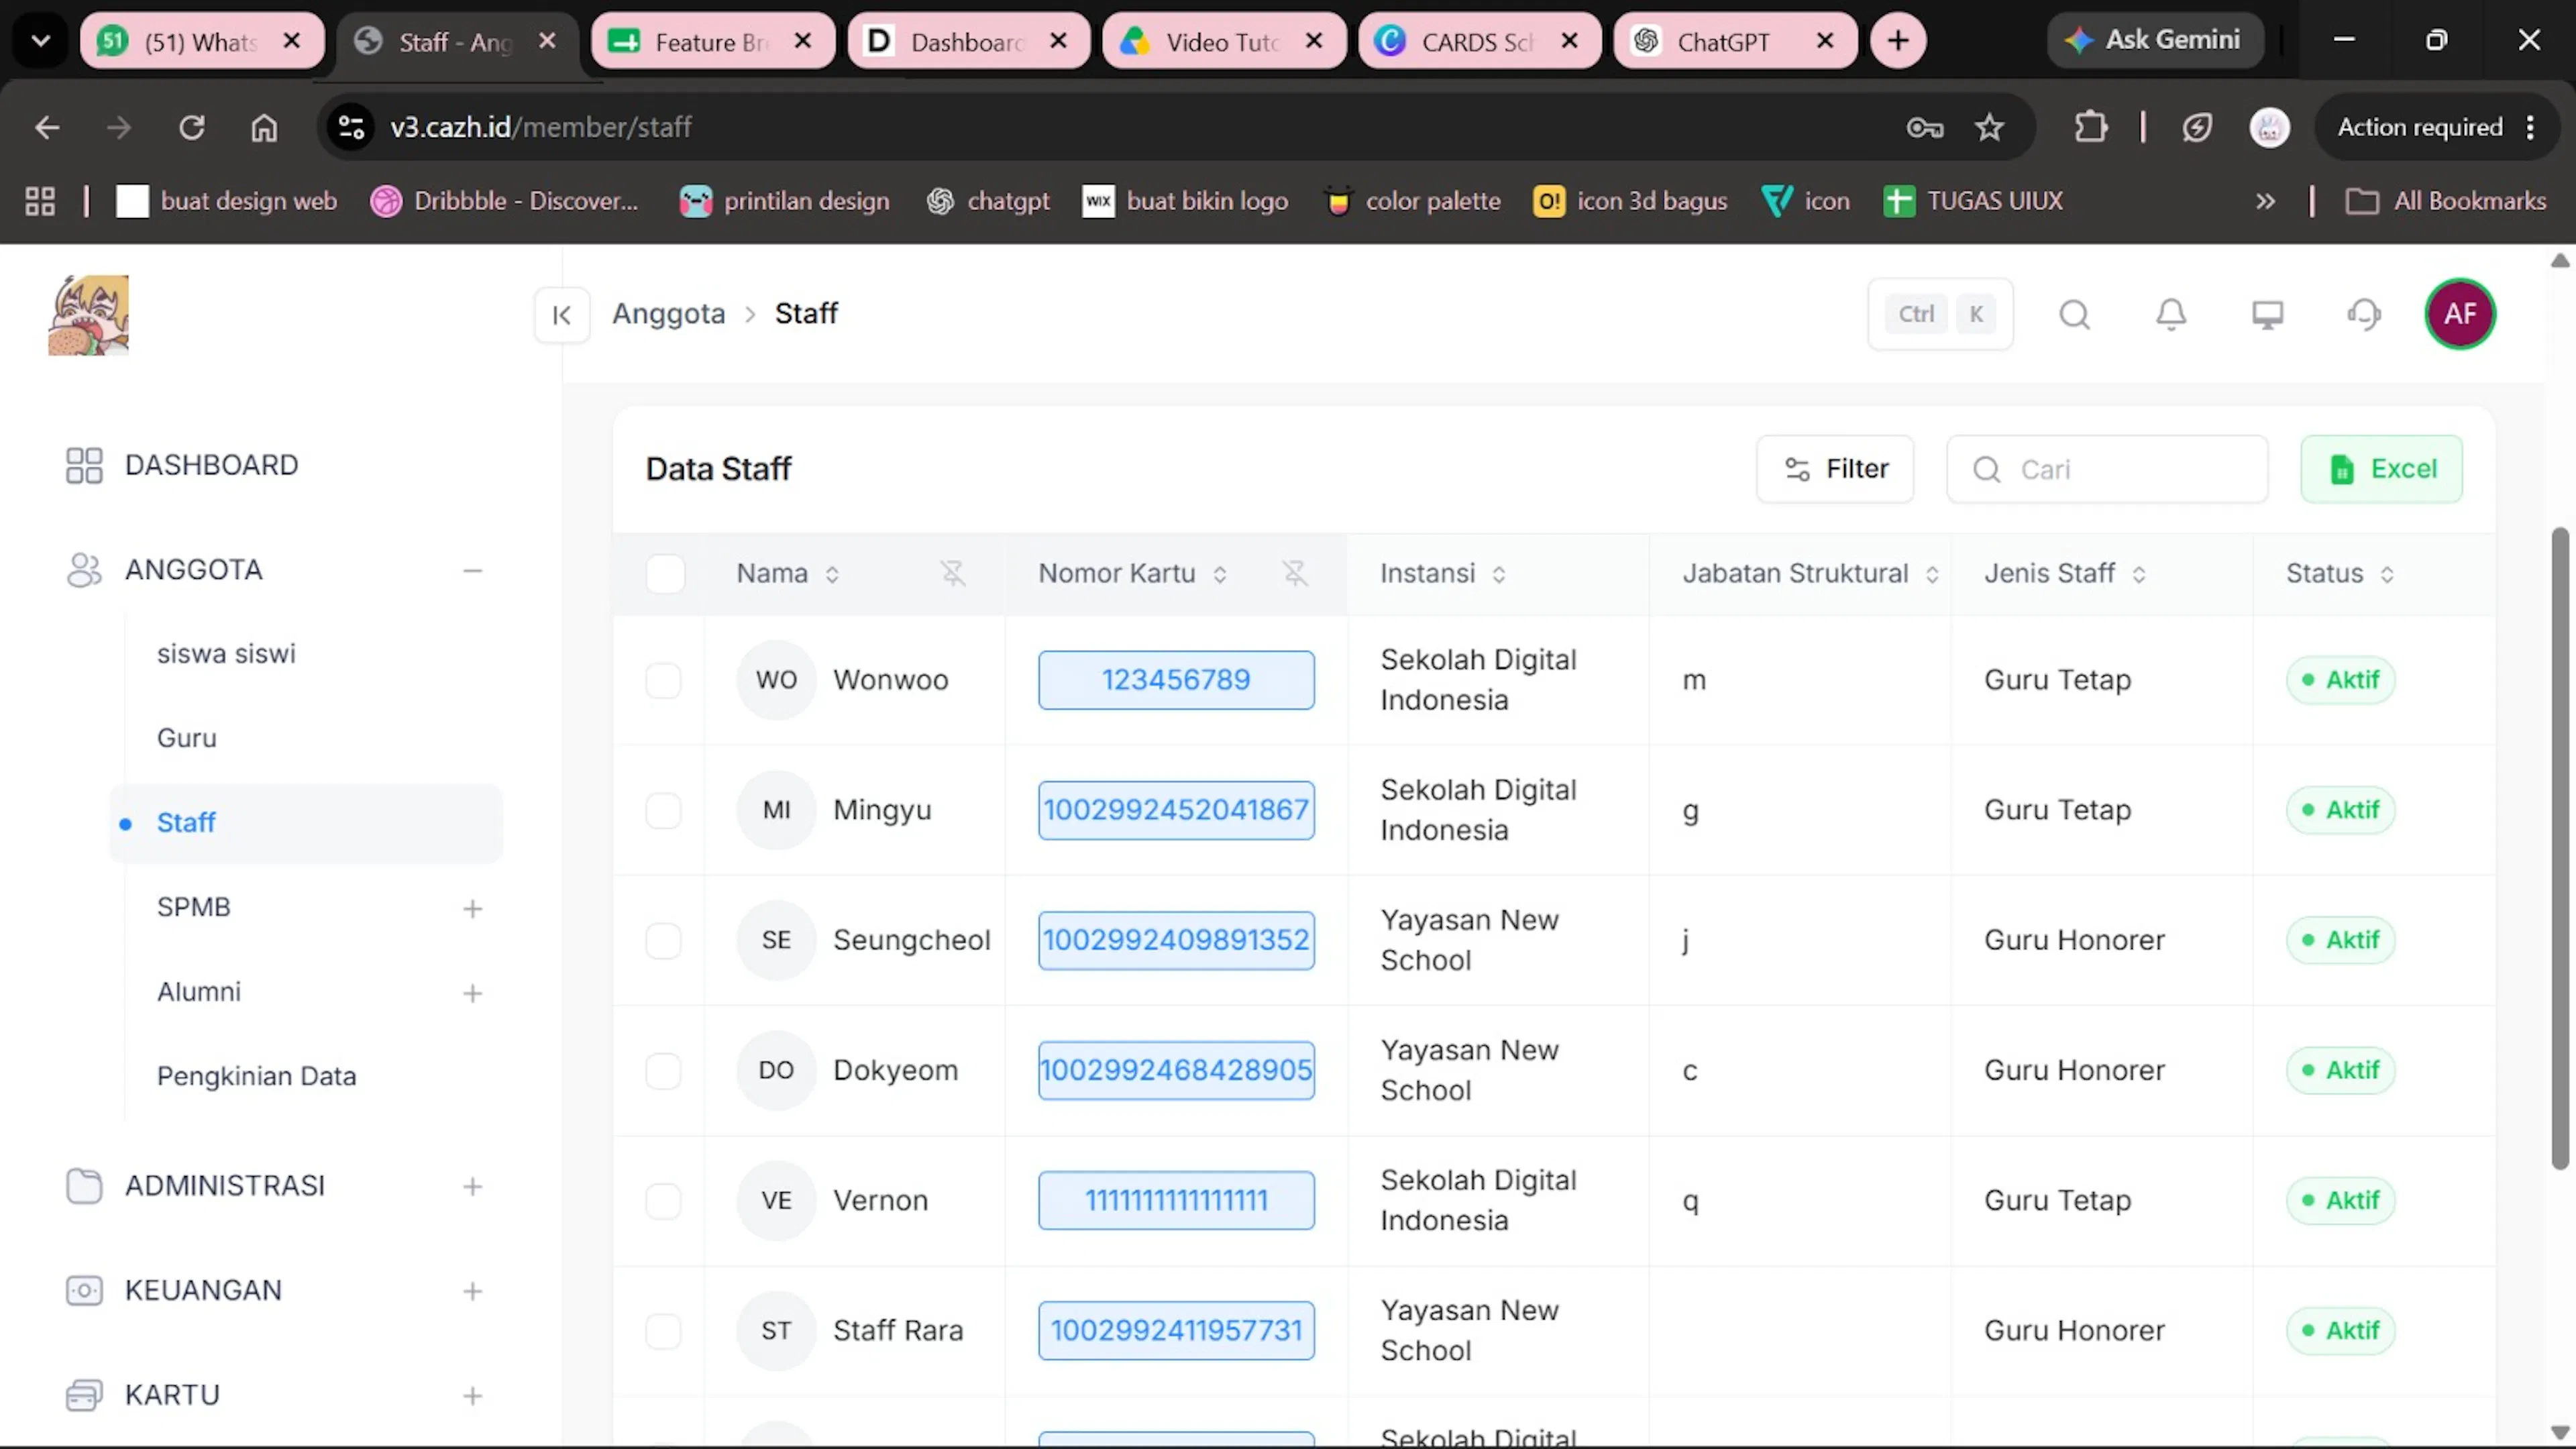Open siswa siswi in sidebar

[x=226, y=653]
